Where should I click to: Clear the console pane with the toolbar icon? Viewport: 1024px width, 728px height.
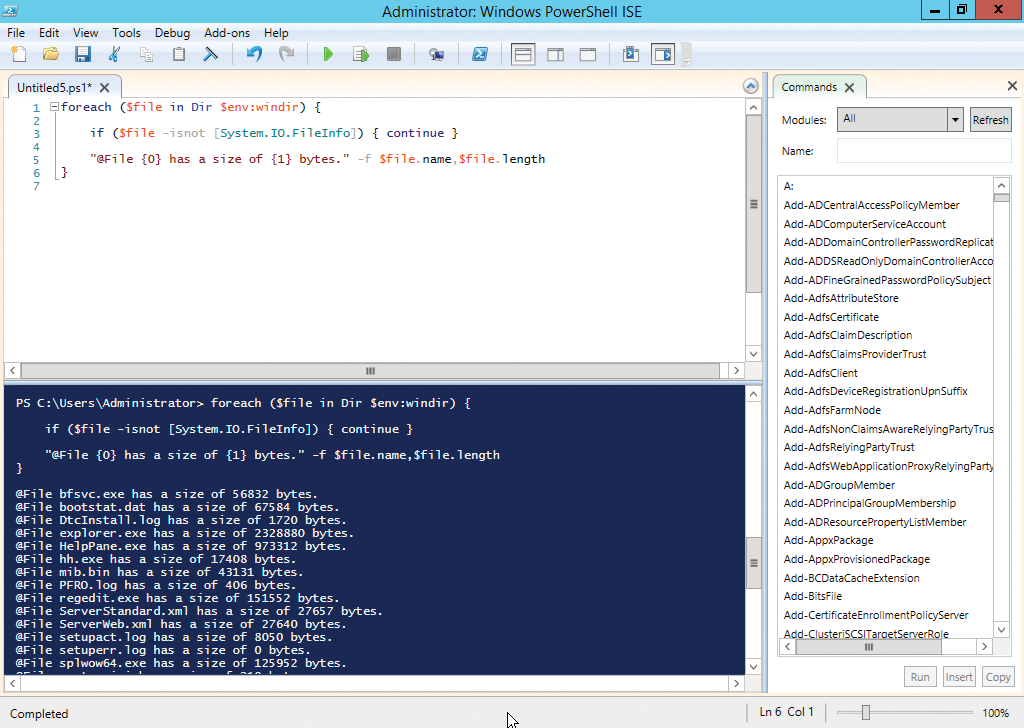click(211, 54)
